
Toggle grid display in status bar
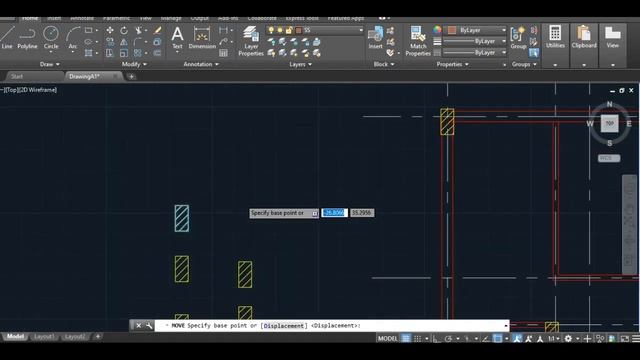click(406, 338)
